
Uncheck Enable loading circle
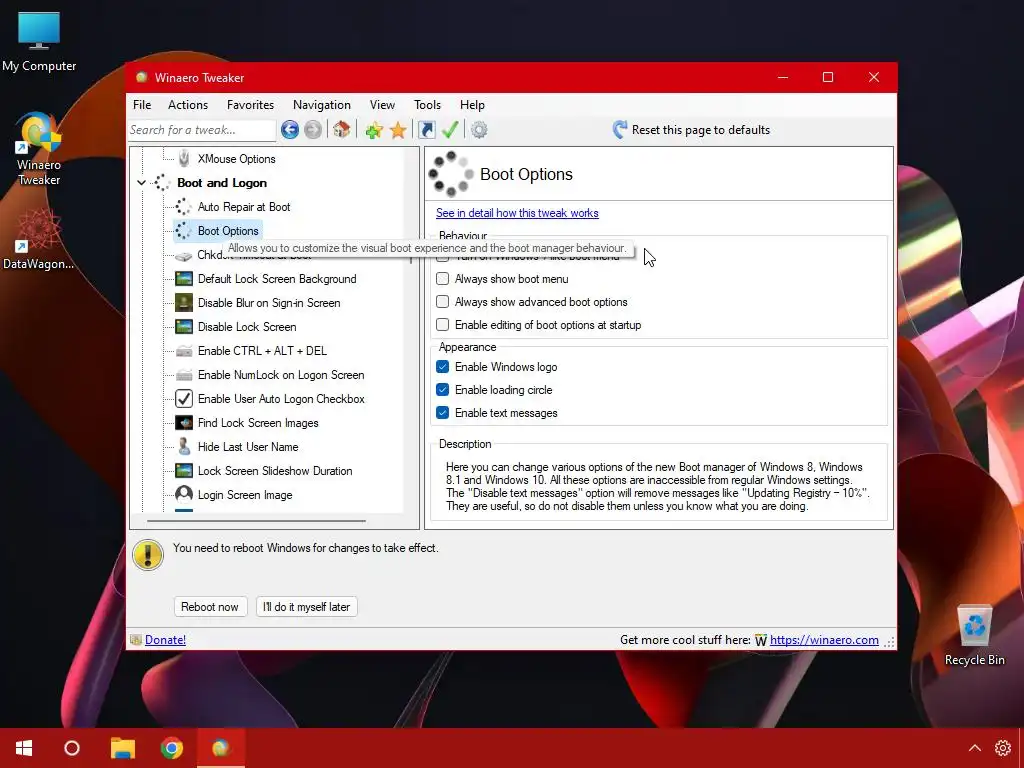(x=443, y=390)
